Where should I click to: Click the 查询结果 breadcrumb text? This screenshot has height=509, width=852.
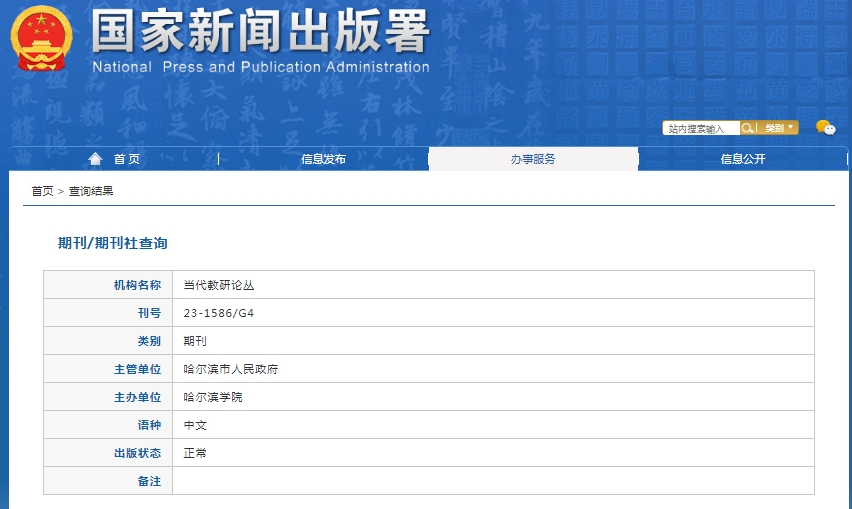(91, 191)
